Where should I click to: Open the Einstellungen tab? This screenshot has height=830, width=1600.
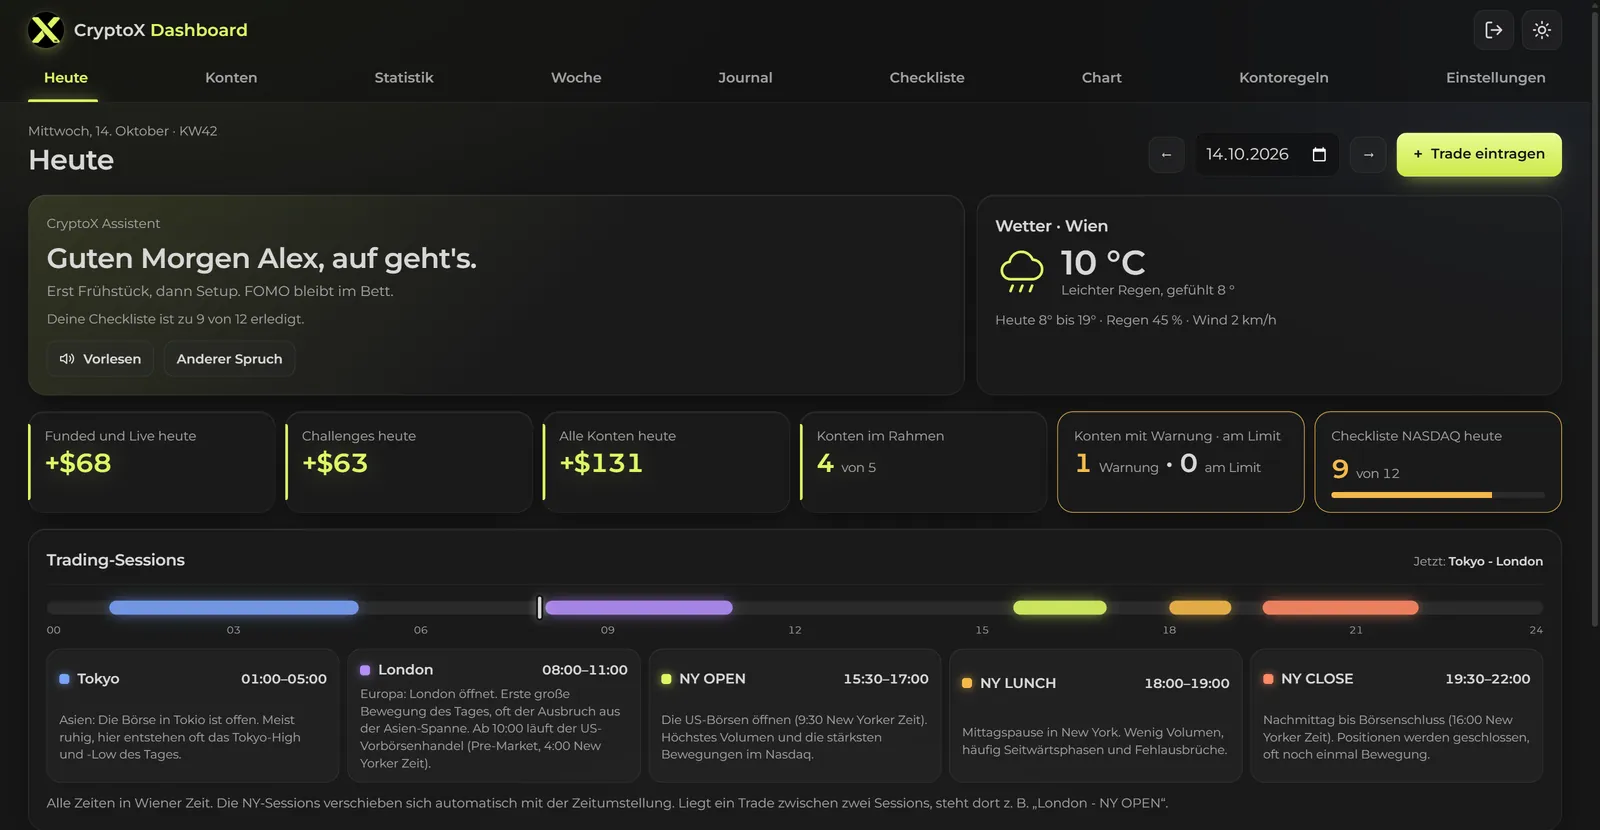point(1496,78)
